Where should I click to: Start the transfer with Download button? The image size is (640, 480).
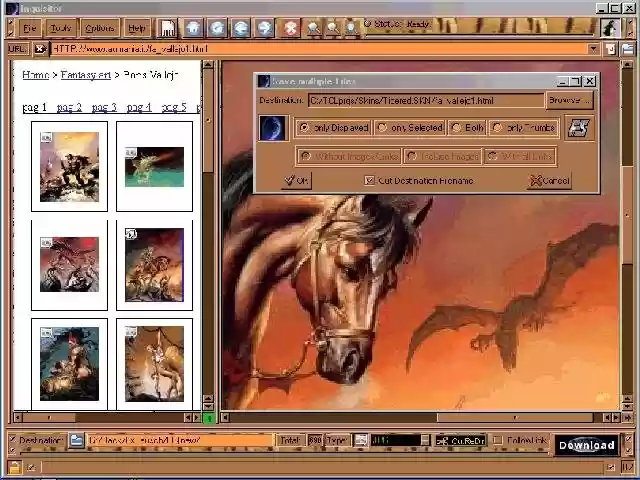pos(587,445)
